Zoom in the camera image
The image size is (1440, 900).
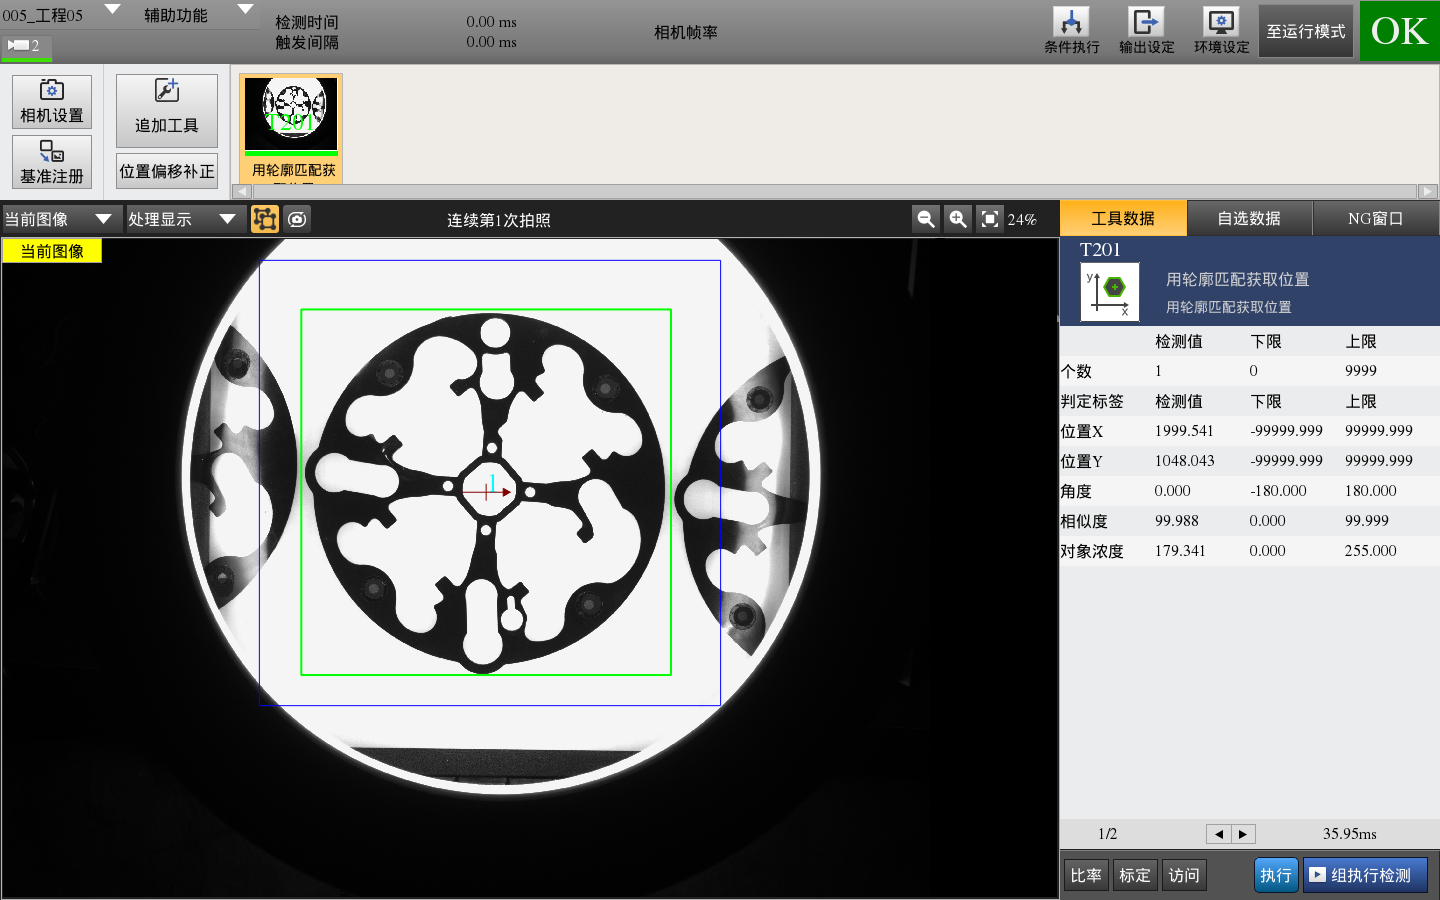(958, 219)
